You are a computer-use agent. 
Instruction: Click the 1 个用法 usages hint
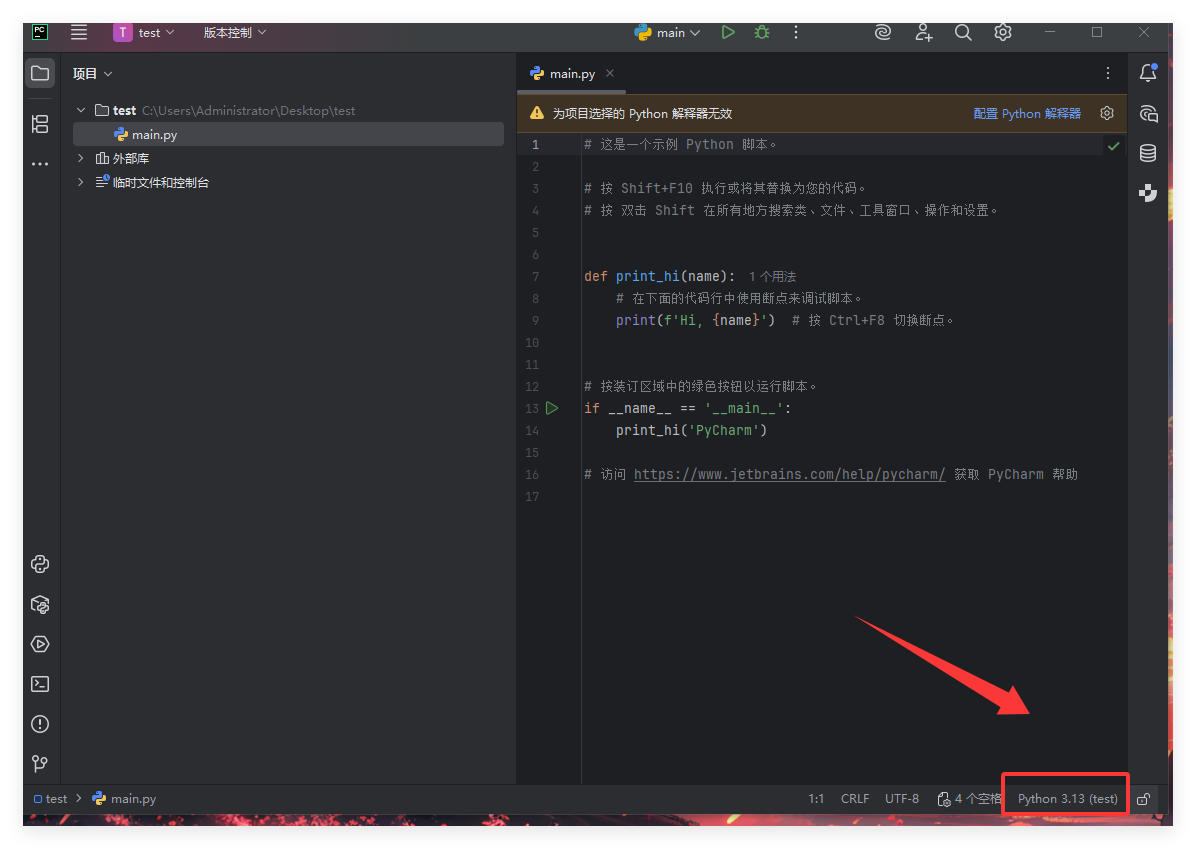[x=772, y=276]
